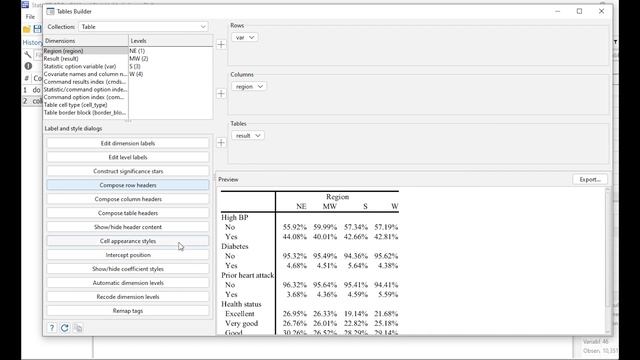
Task: Click Show/hide header content button
Action: pyautogui.click(x=128, y=227)
